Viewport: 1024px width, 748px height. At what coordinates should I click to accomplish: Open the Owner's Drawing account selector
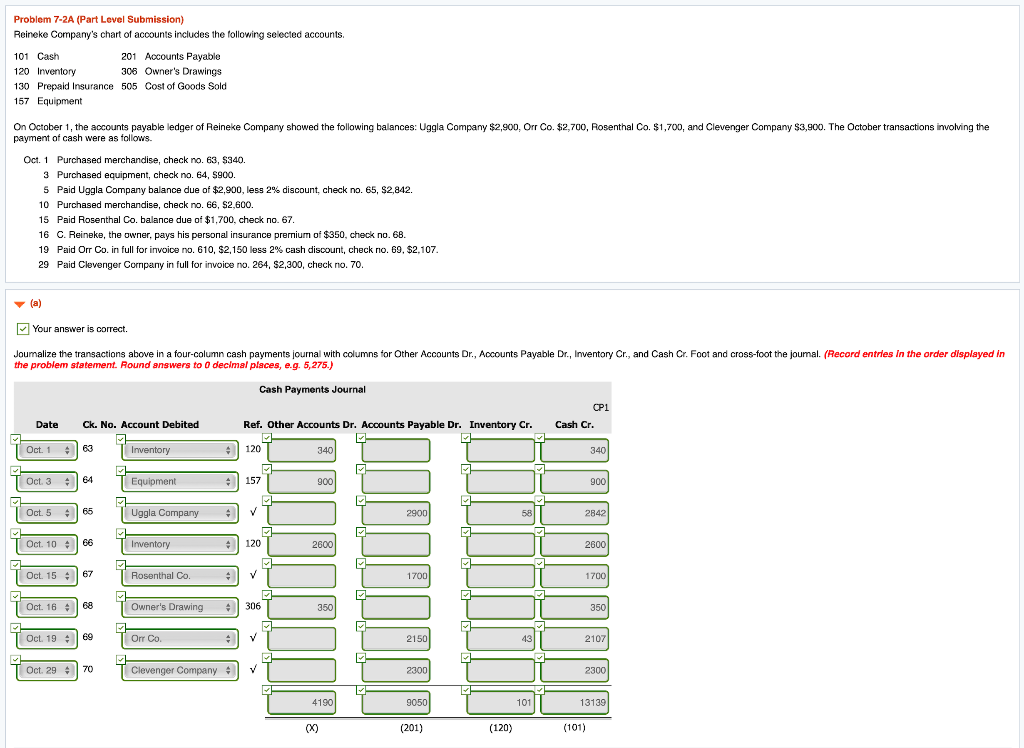point(178,606)
